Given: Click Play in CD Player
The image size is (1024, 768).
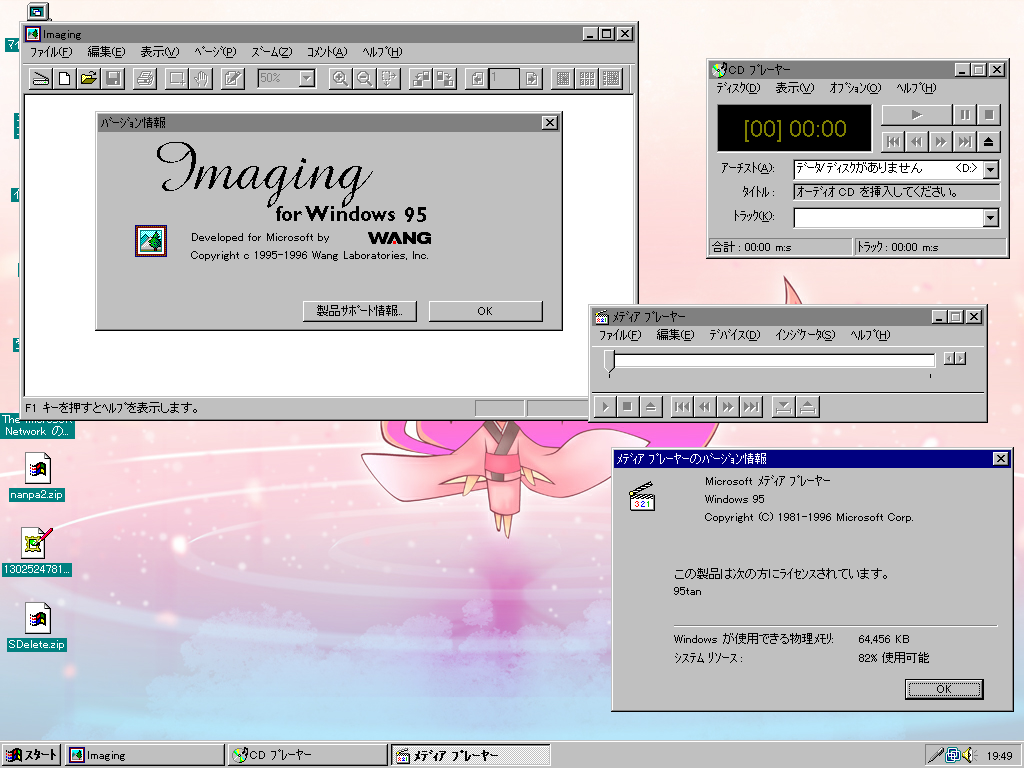Looking at the screenshot, I should 917,115.
